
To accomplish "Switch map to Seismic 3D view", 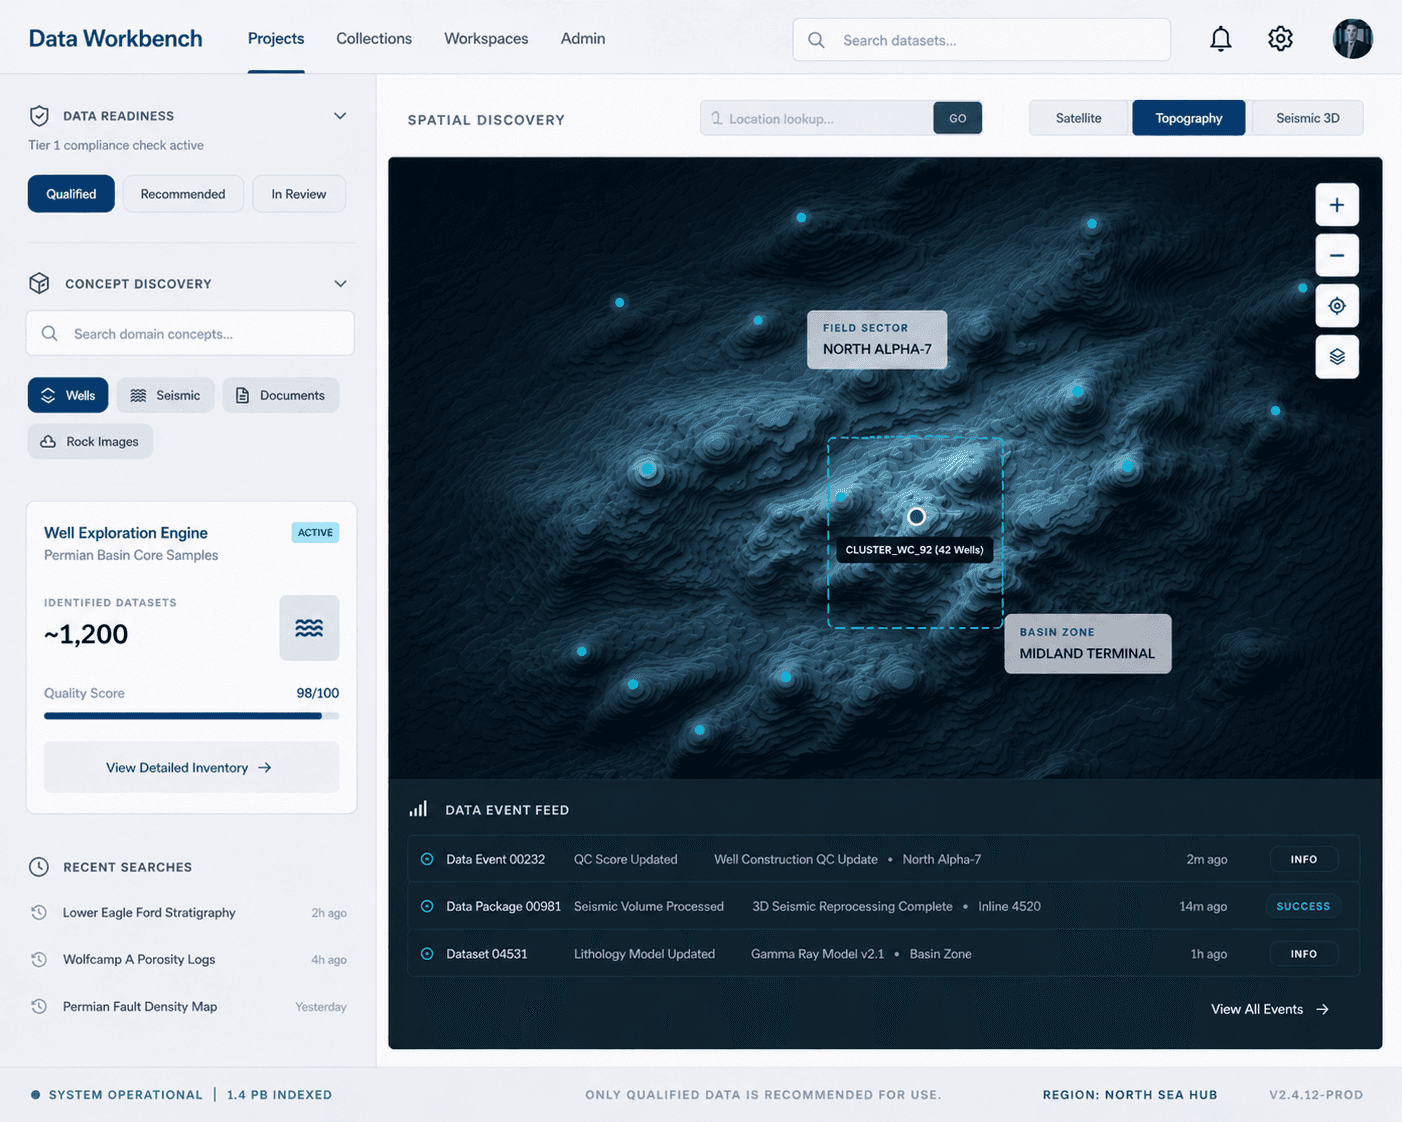I will 1307,118.
